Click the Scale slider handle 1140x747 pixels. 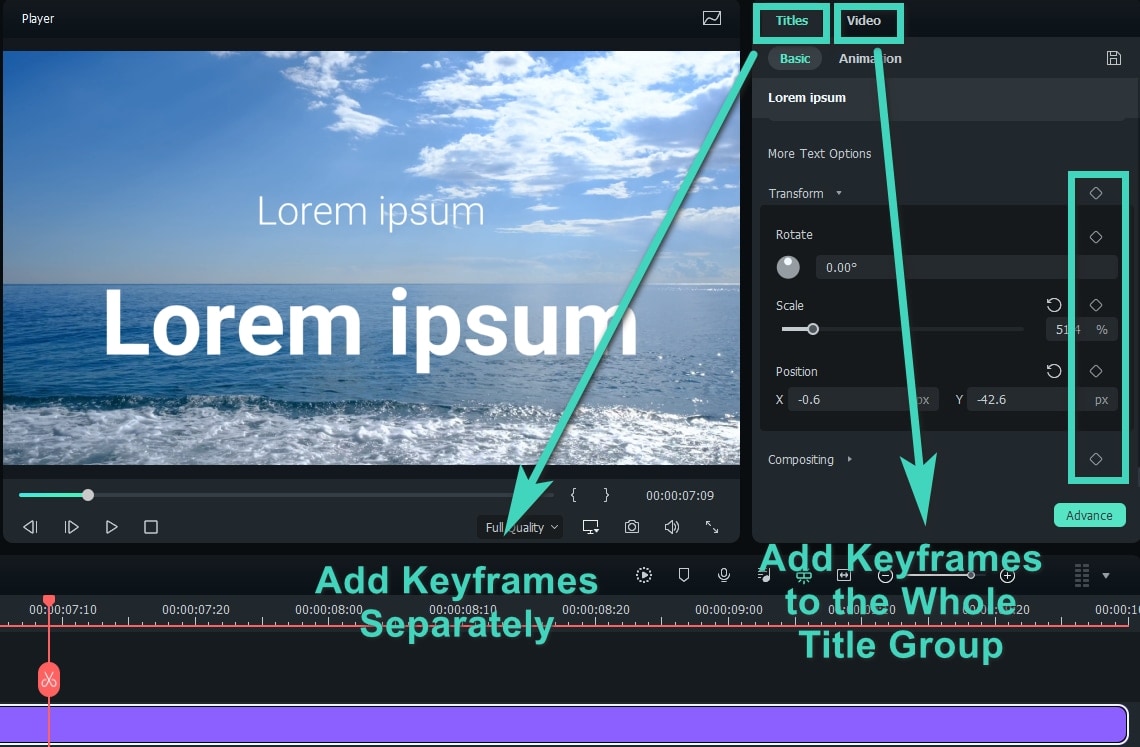coord(813,329)
